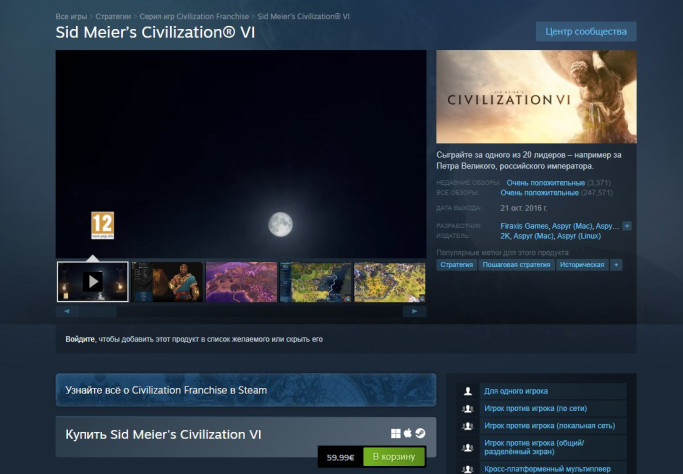Screen dimensions: 683x474
Task: Click the Apple macOS platform icon
Action: point(408,433)
